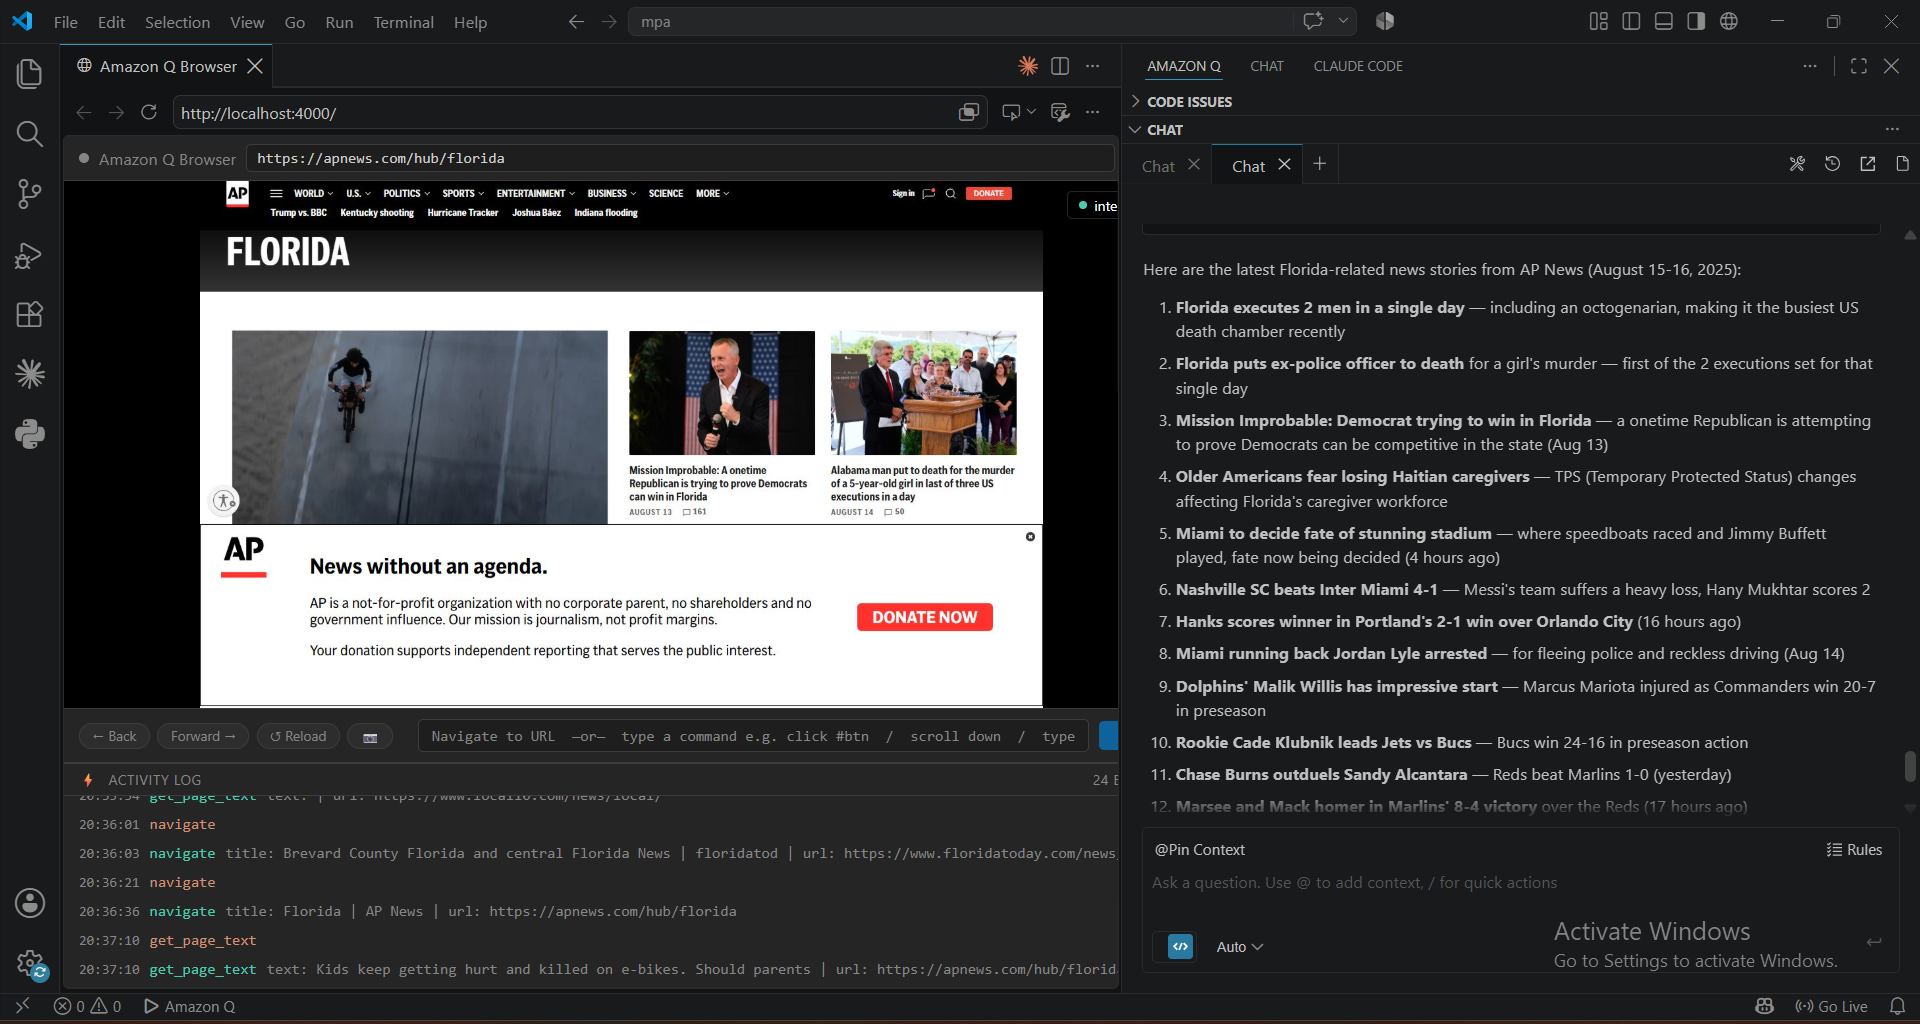This screenshot has width=1920, height=1024.
Task: Collapse the CHAT section
Action: pyautogui.click(x=1165, y=130)
